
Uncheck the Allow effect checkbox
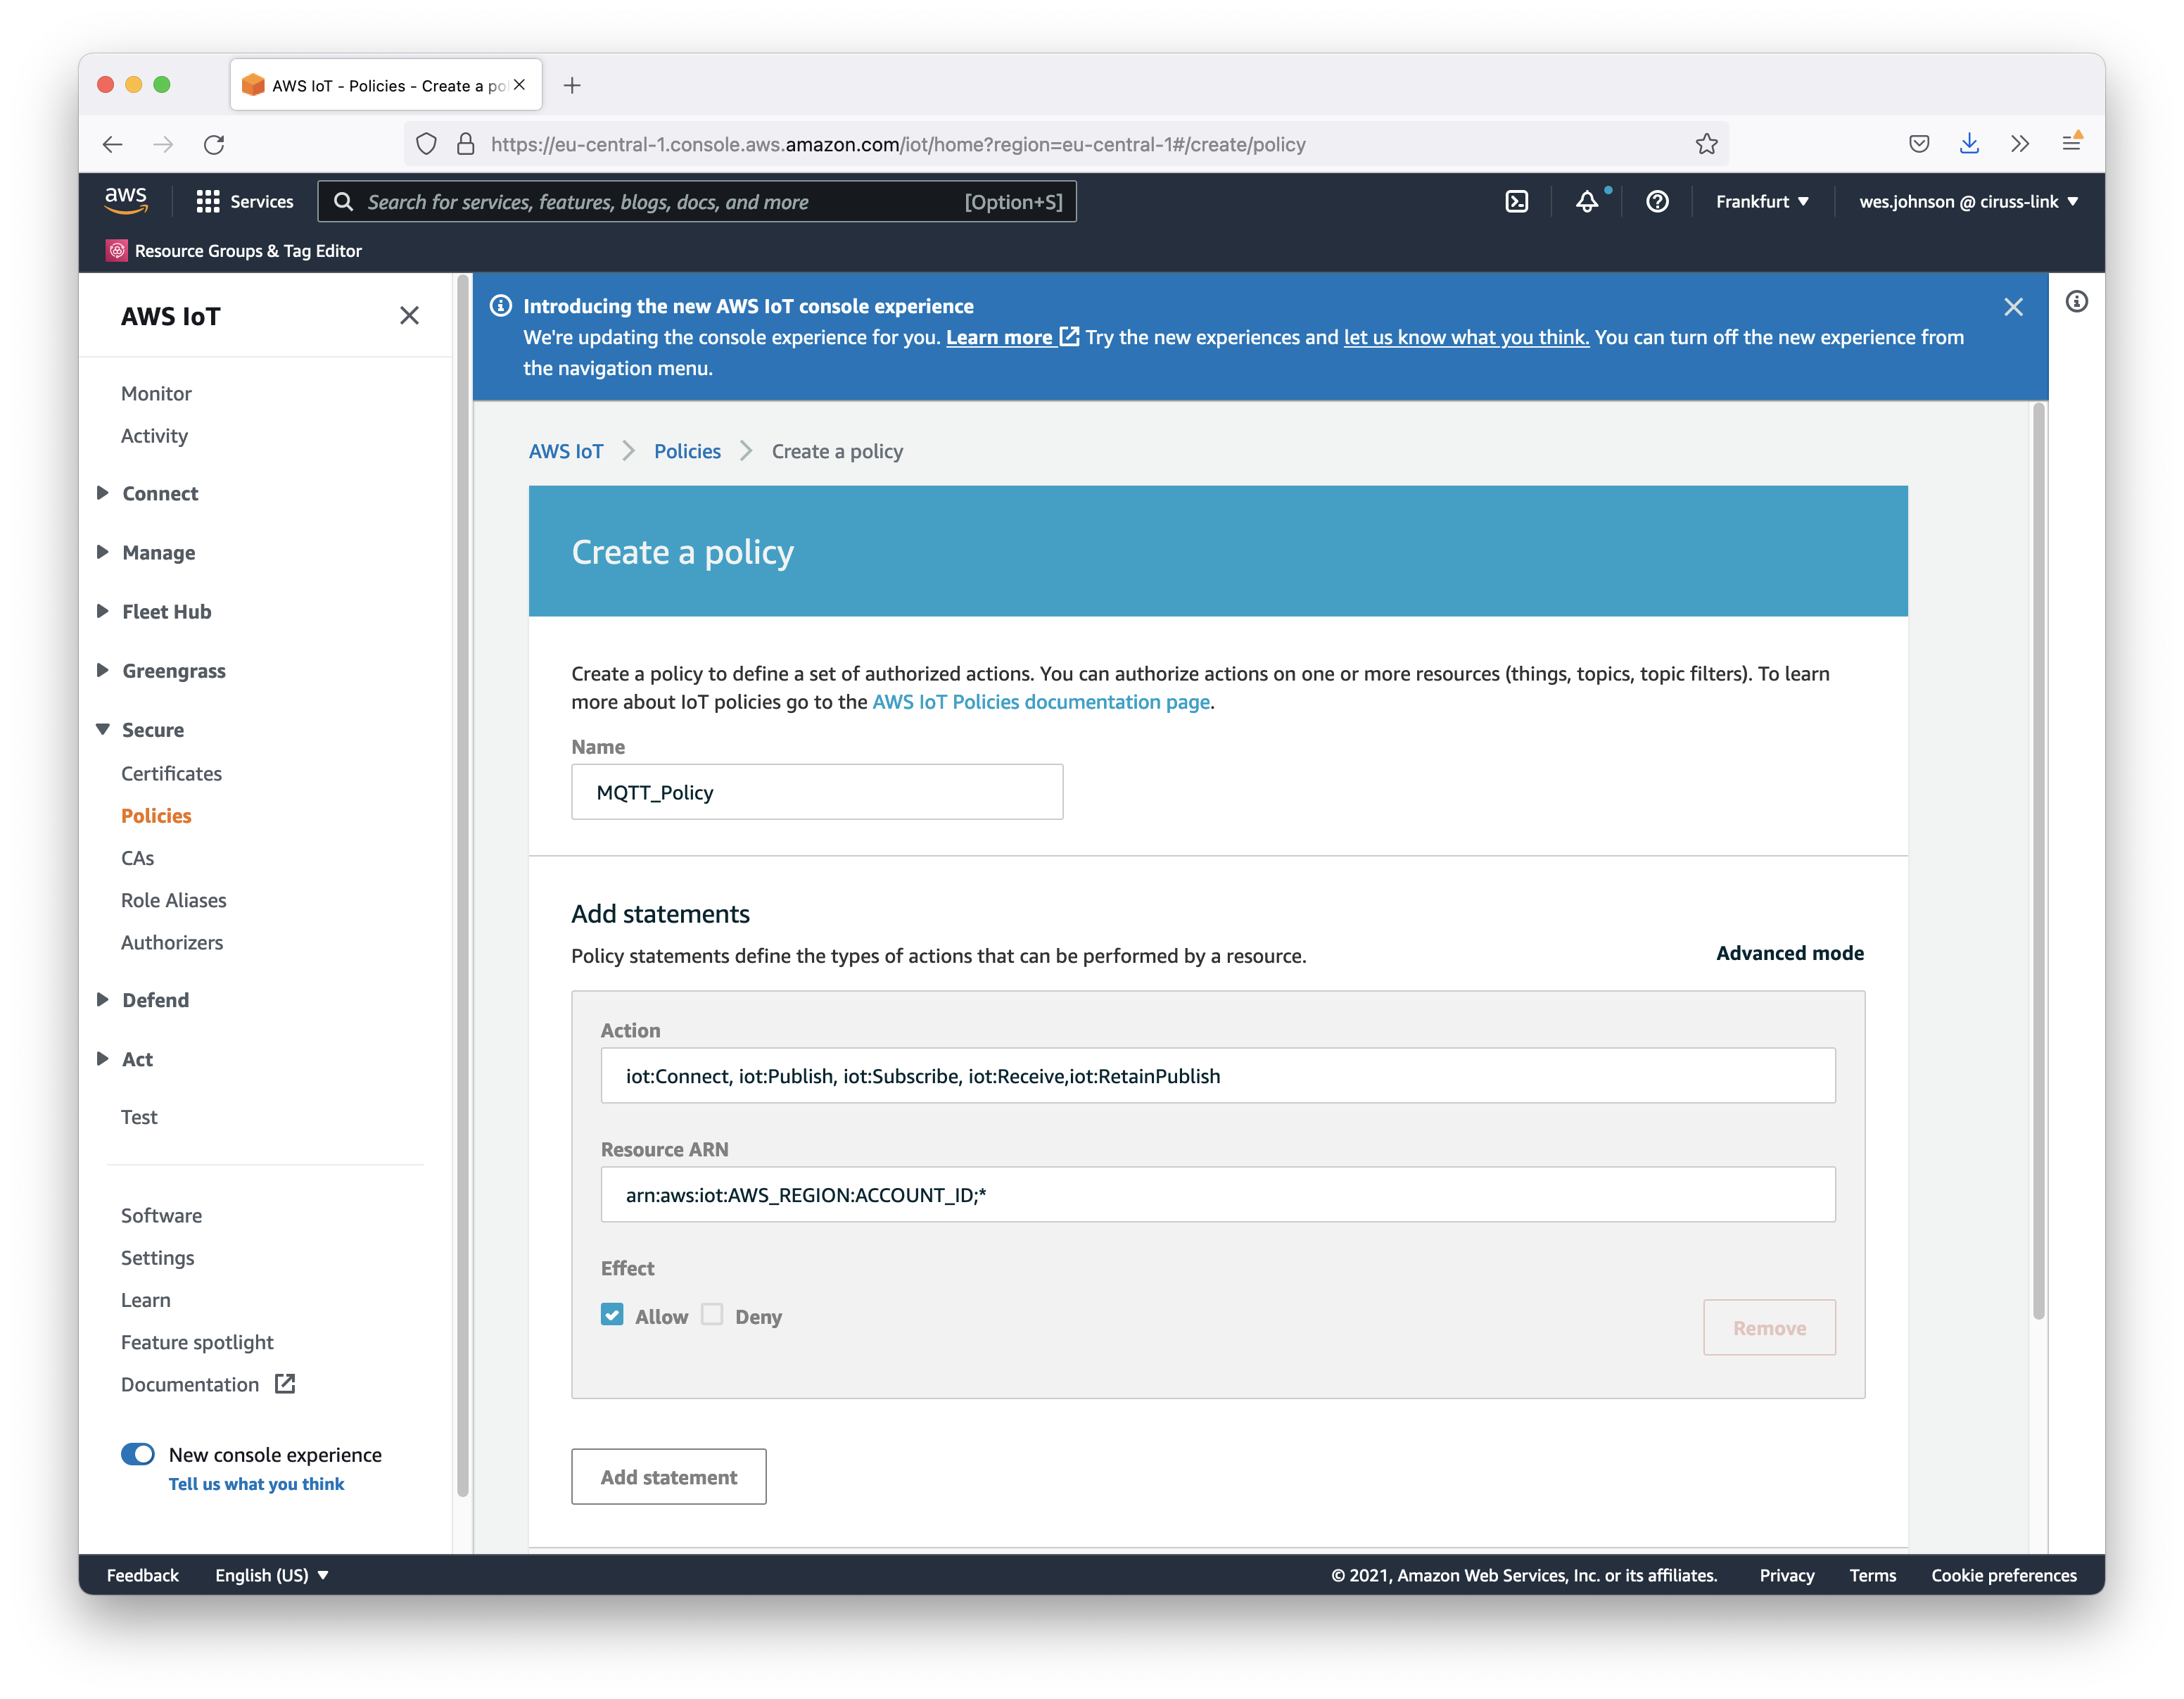click(x=612, y=1315)
